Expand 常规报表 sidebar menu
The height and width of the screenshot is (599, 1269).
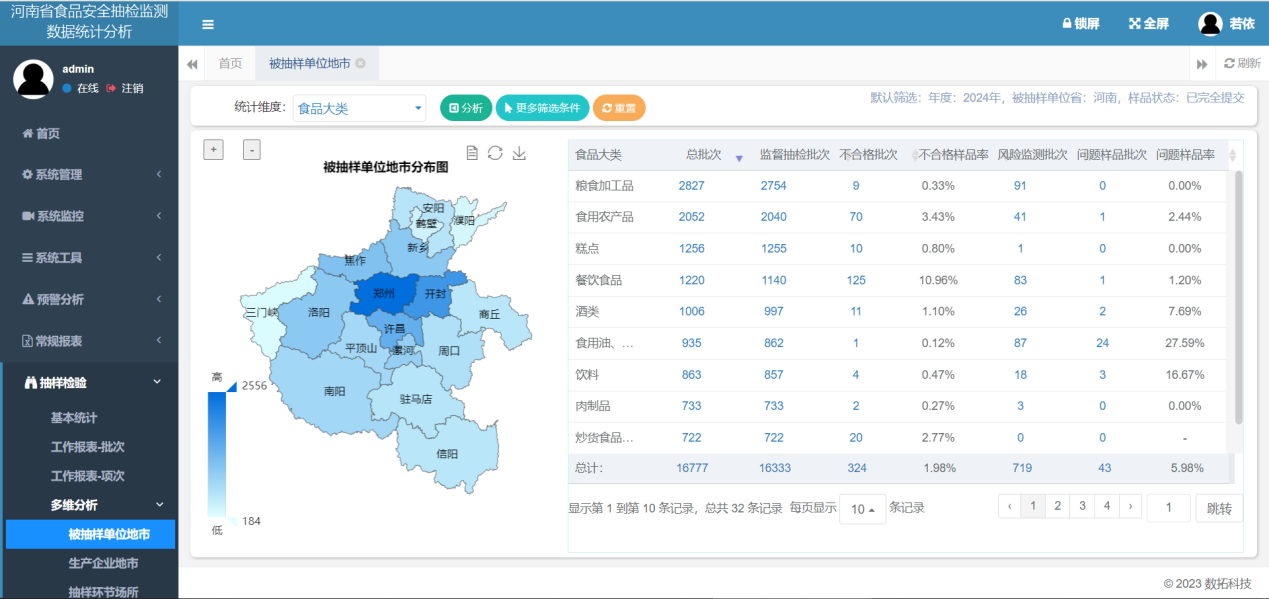(89, 340)
